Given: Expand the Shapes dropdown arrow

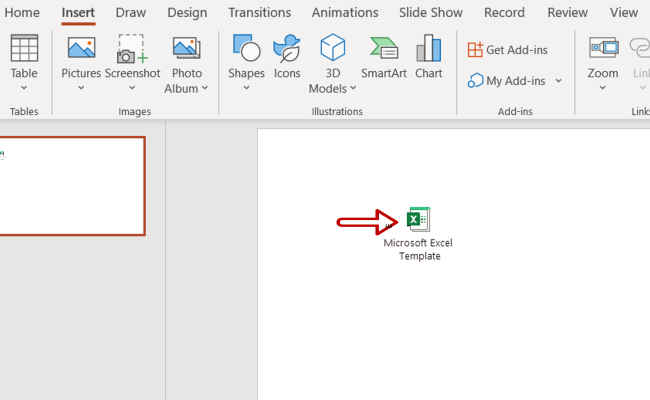Looking at the screenshot, I should [246, 88].
